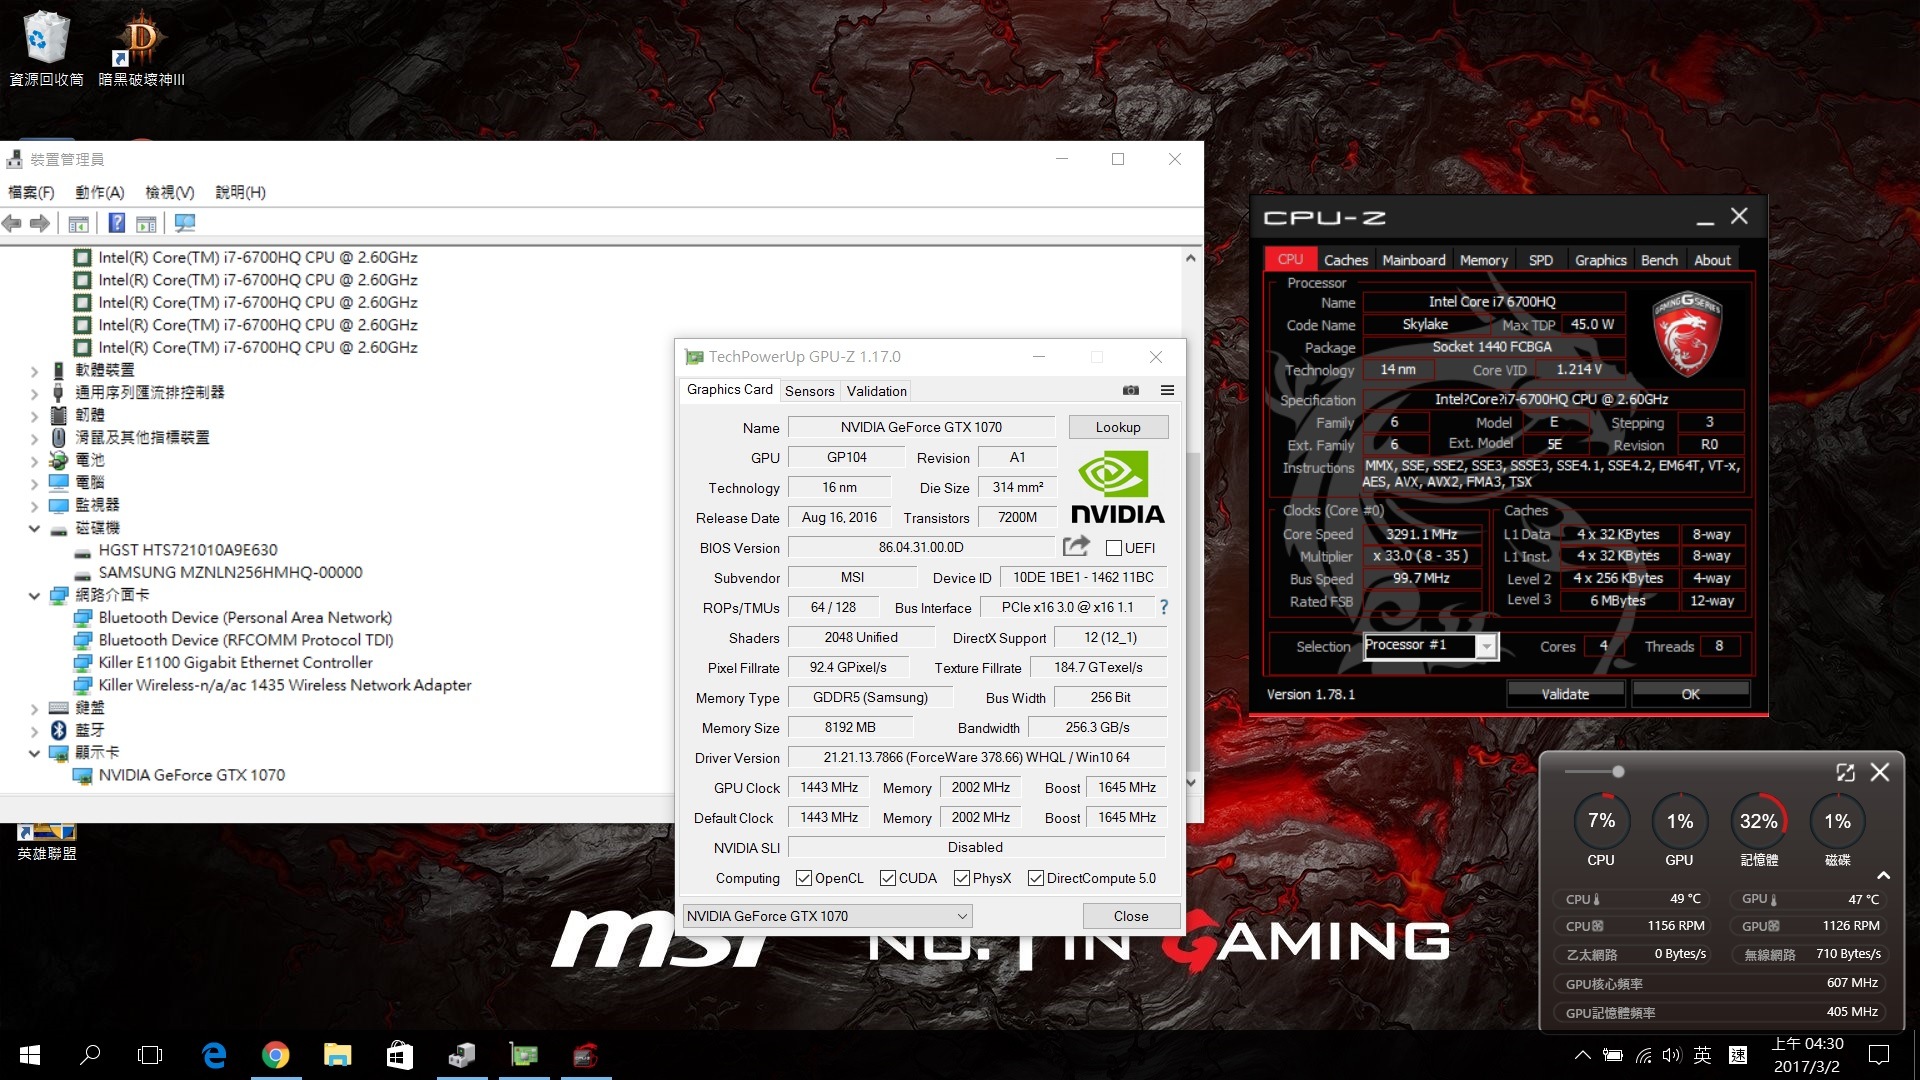Click the BIOS export share icon in GPU-Z
Image resolution: width=1920 pixels, height=1080 pixels.
point(1076,546)
